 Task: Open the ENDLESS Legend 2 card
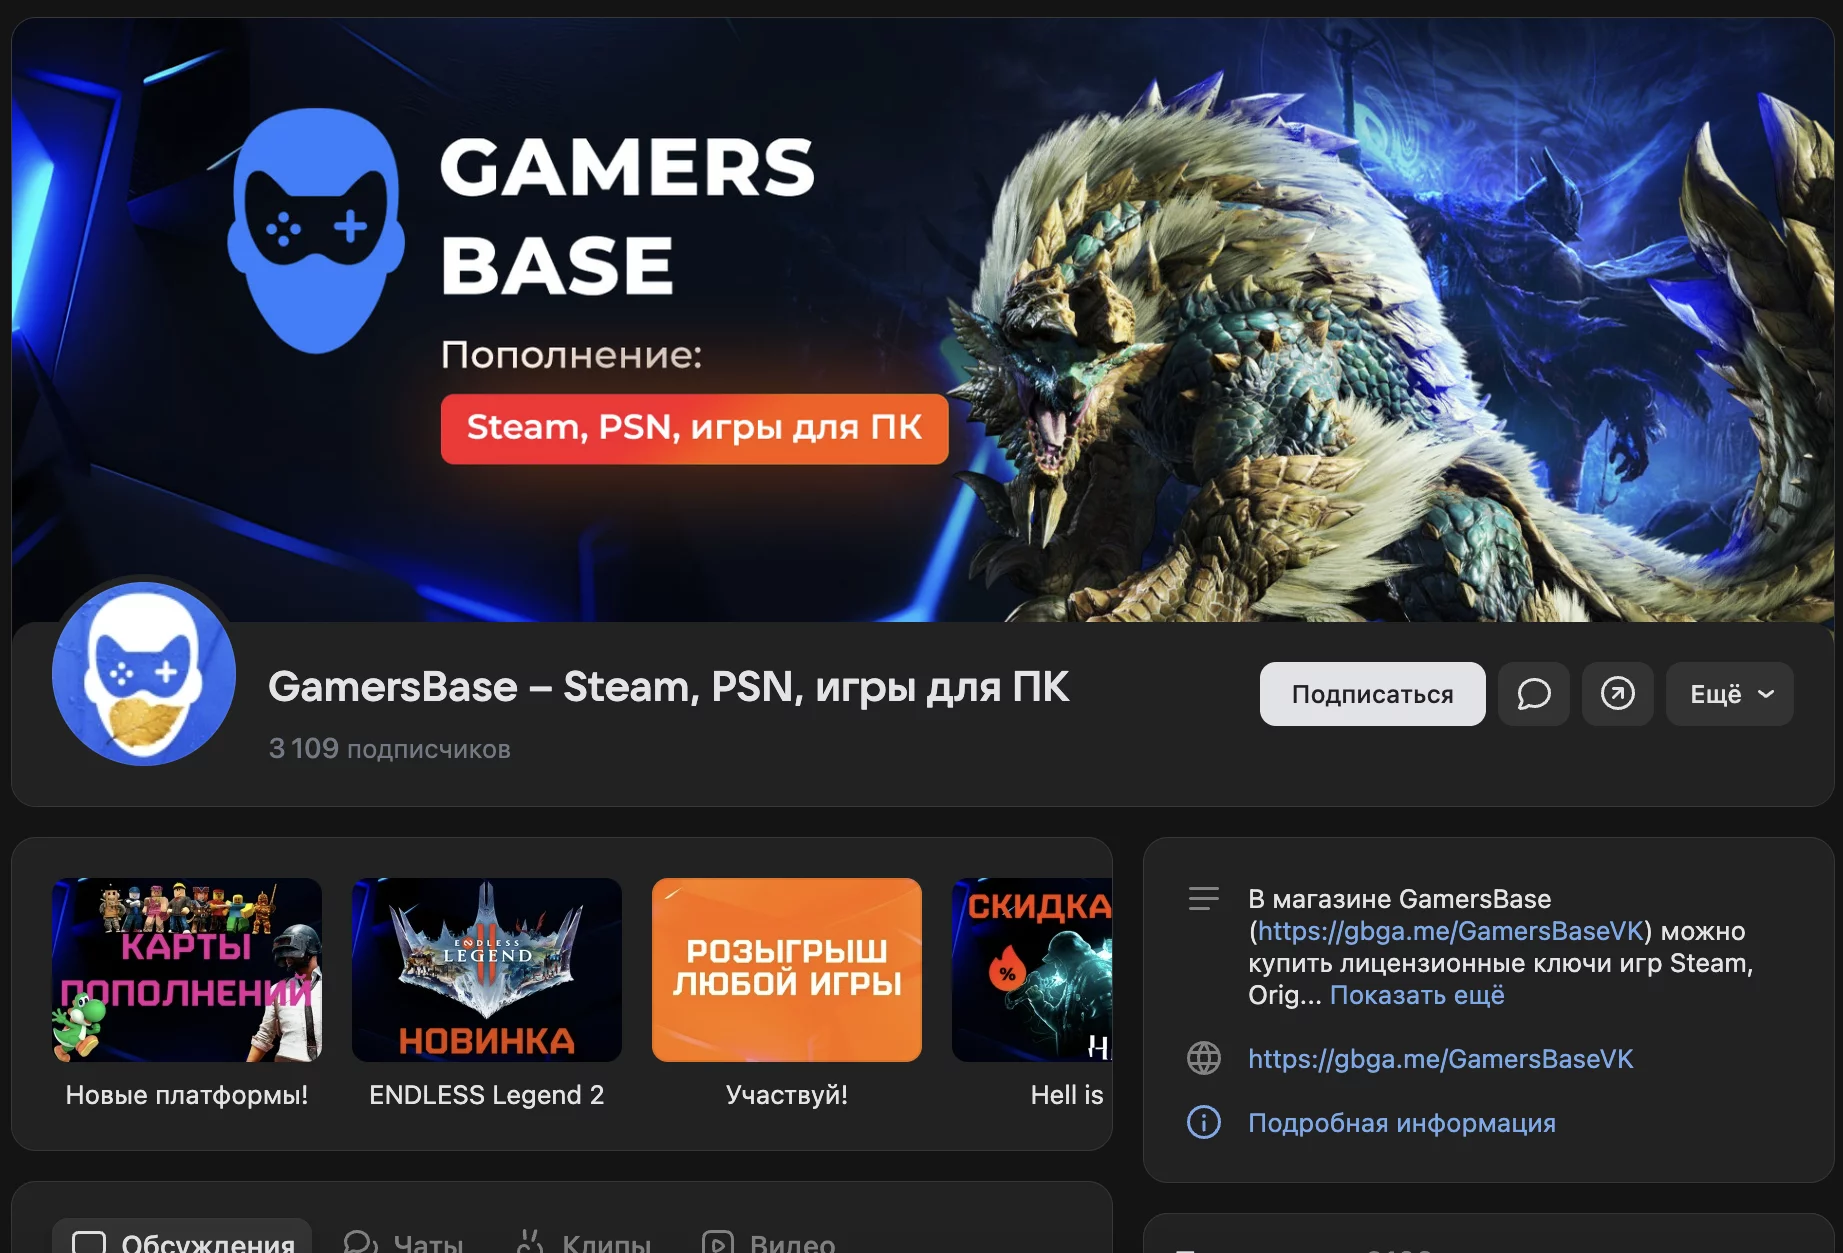[x=487, y=993]
